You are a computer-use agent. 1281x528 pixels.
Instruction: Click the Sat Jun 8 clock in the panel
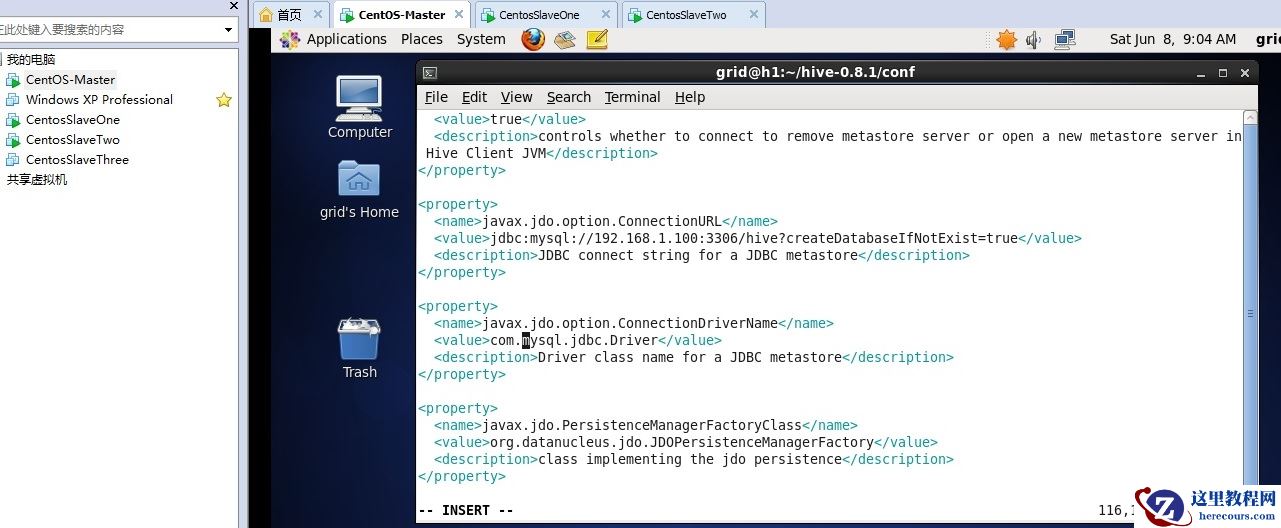tap(1173, 39)
